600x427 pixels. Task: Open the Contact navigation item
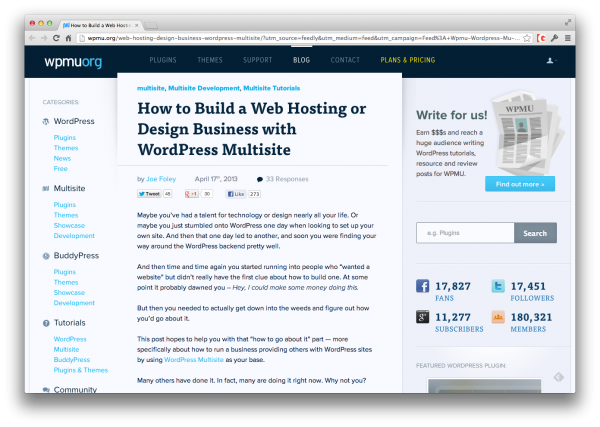[x=345, y=60]
